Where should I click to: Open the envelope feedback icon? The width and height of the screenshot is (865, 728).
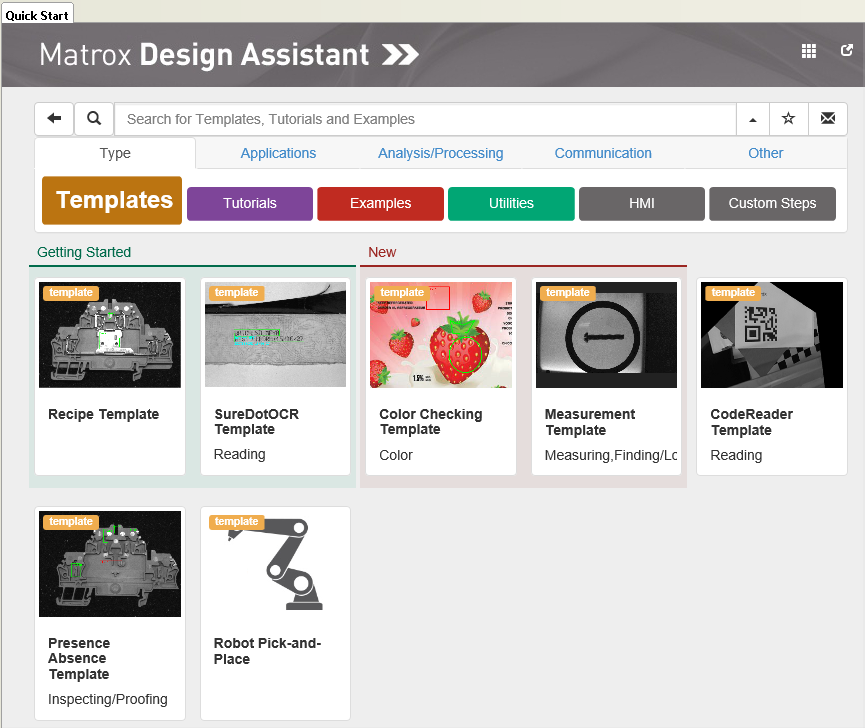pos(828,118)
